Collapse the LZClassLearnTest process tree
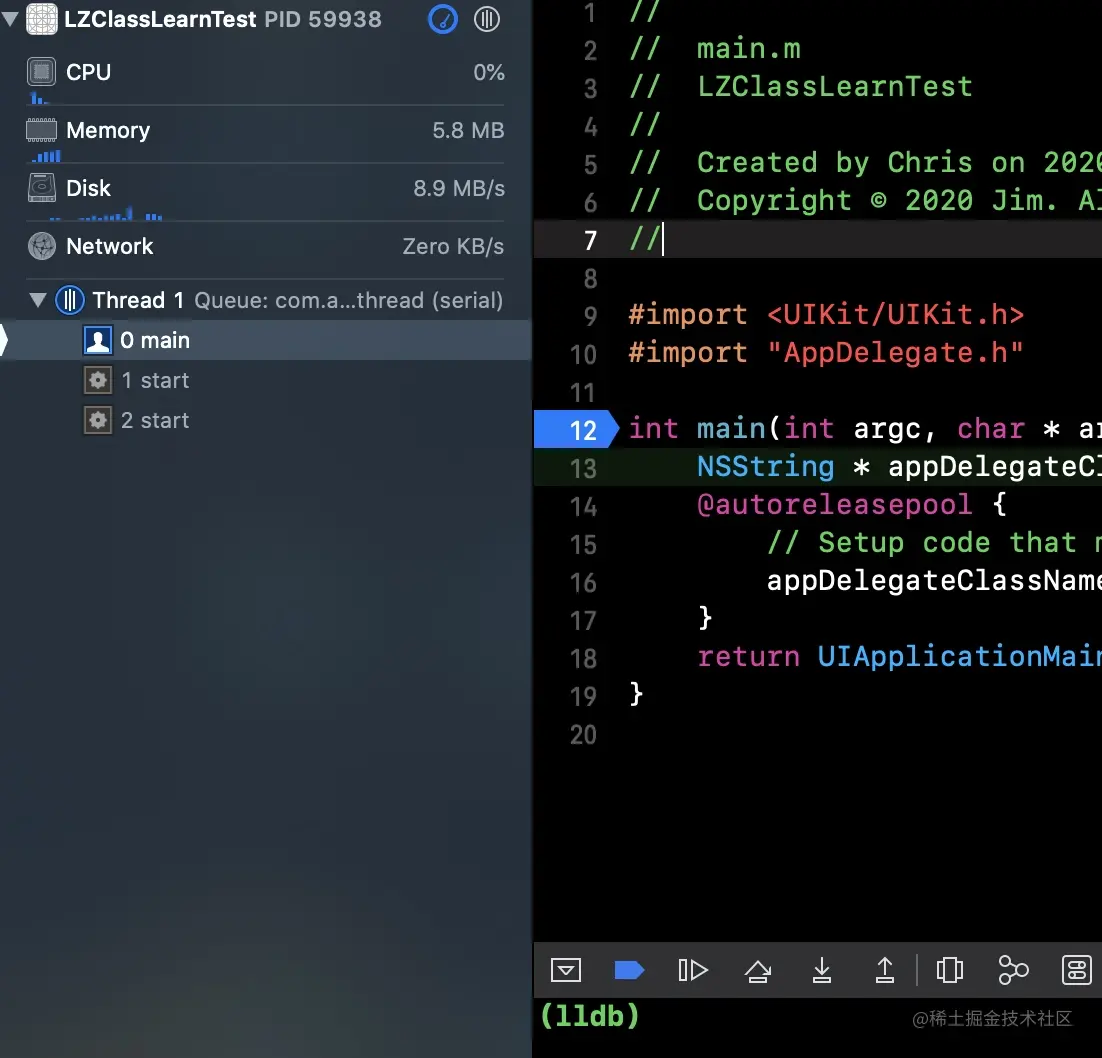The height and width of the screenshot is (1058, 1102). [x=10, y=19]
